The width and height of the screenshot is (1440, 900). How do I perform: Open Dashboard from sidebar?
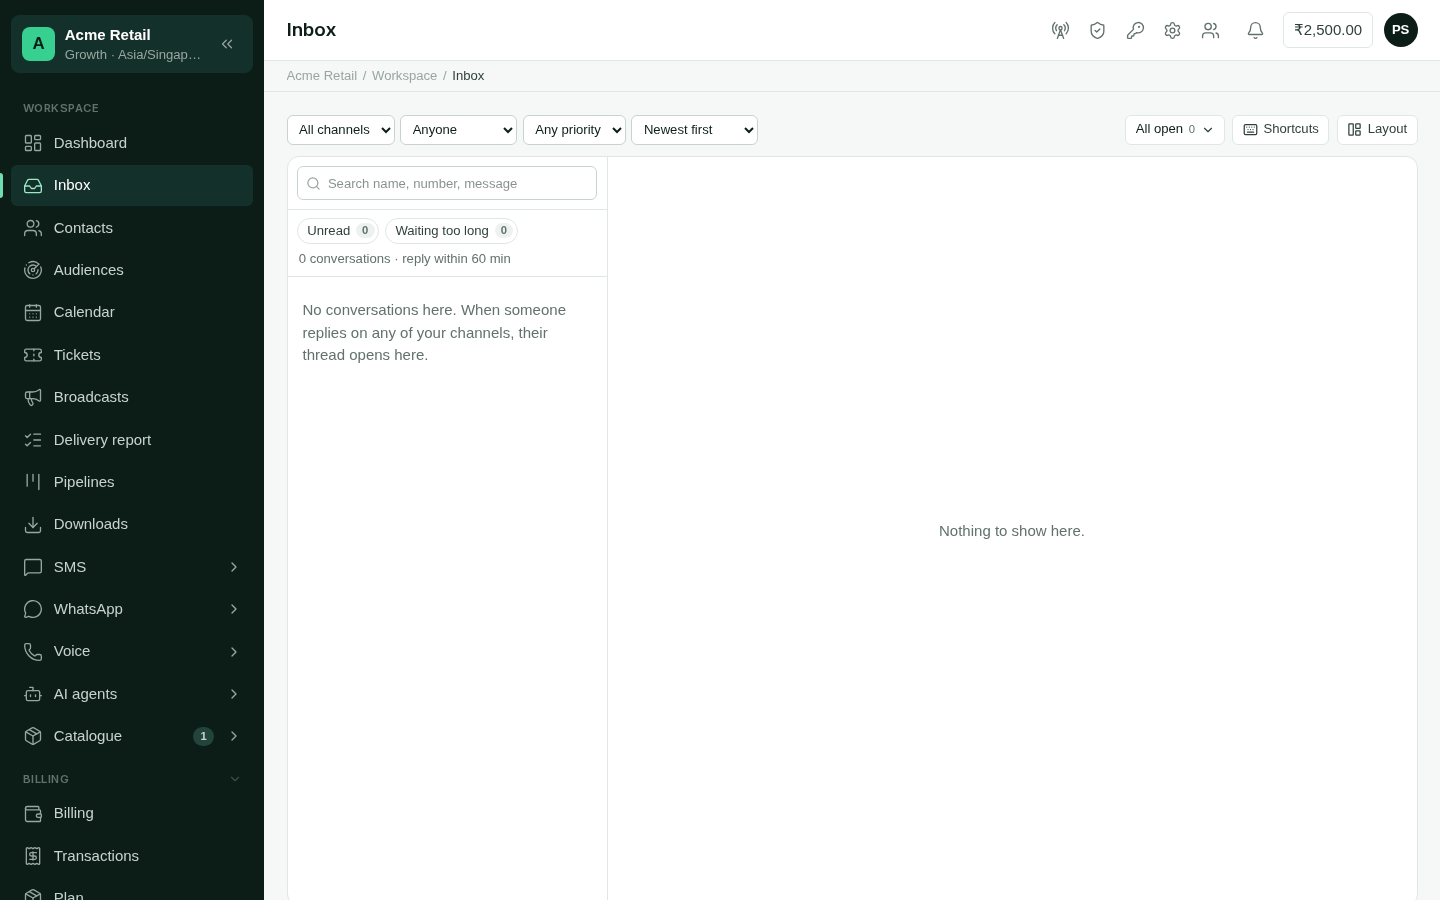(x=132, y=143)
